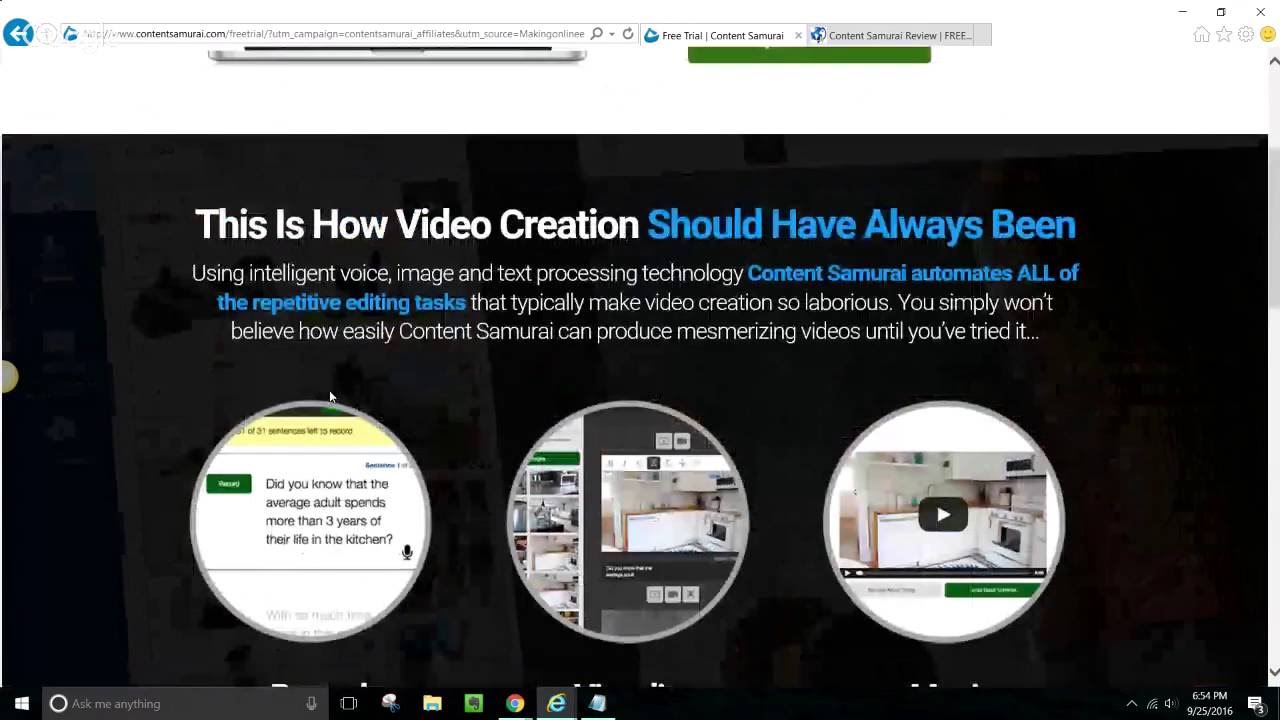
Task: Click microphone icon in recording circle
Action: [407, 552]
